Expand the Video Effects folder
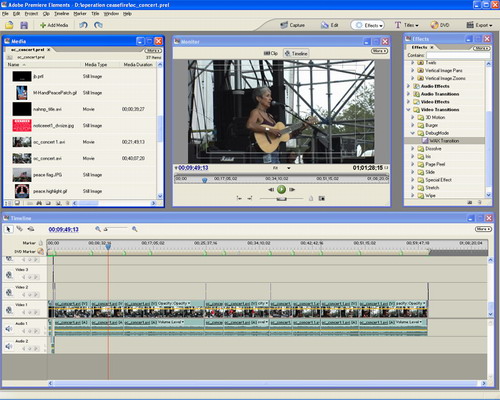The height and width of the screenshot is (400, 500). tap(409, 102)
